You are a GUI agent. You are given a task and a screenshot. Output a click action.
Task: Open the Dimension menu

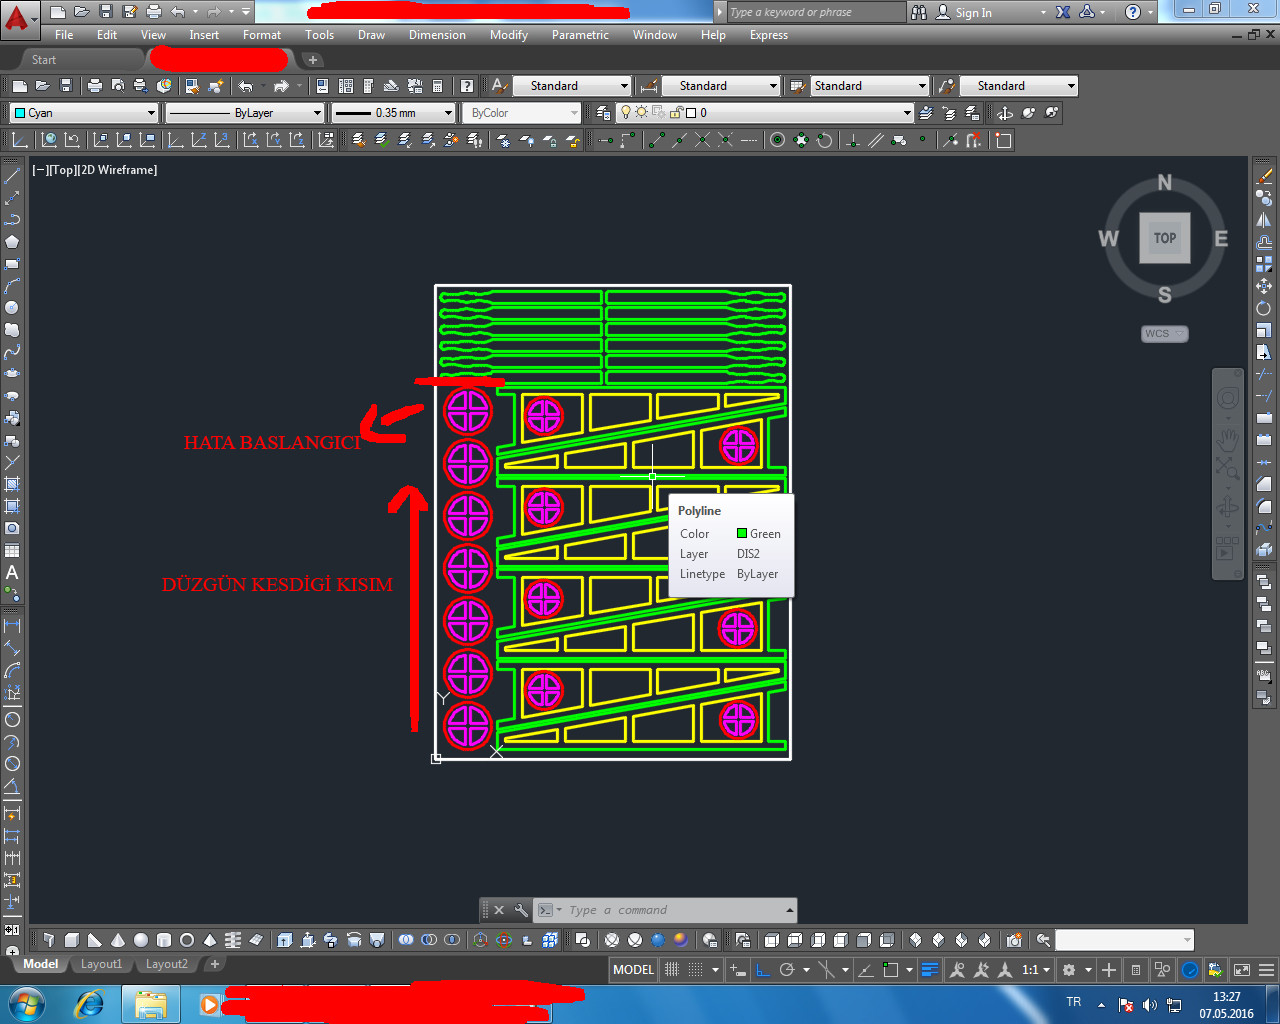click(x=437, y=35)
